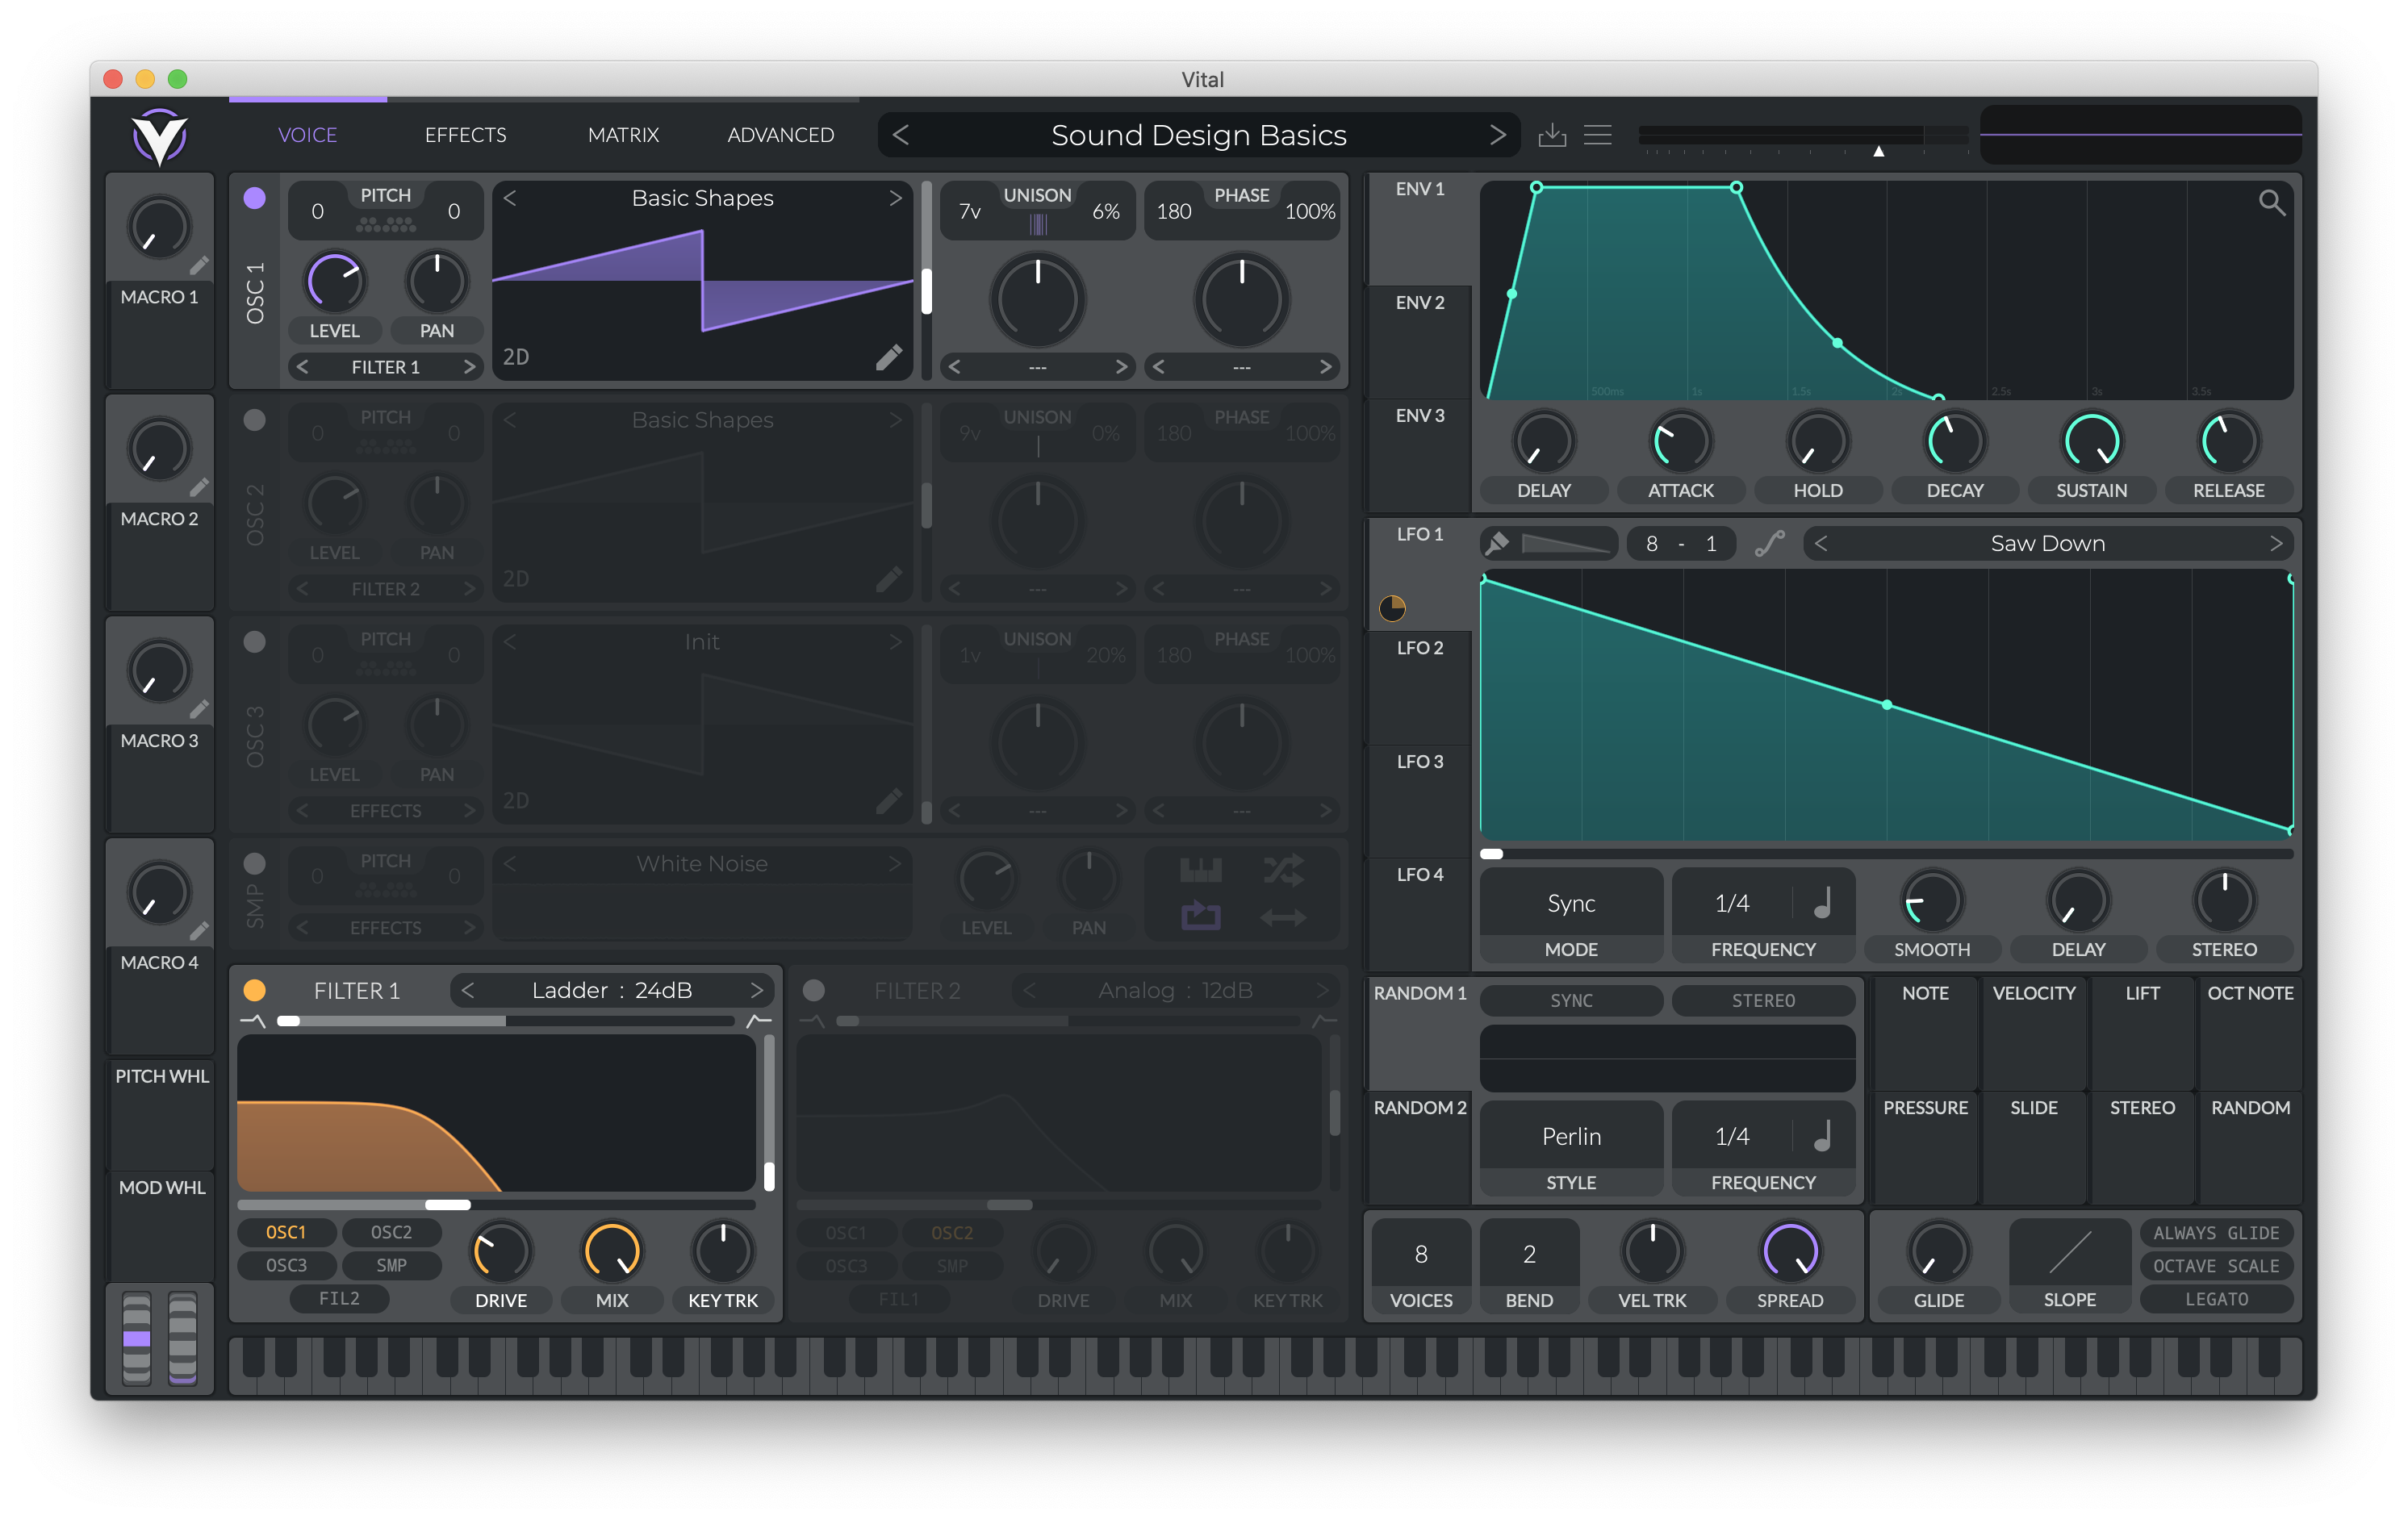Select the LFO 1 paint brush tool
Viewport: 2408px width, 1520px height.
coord(1497,543)
